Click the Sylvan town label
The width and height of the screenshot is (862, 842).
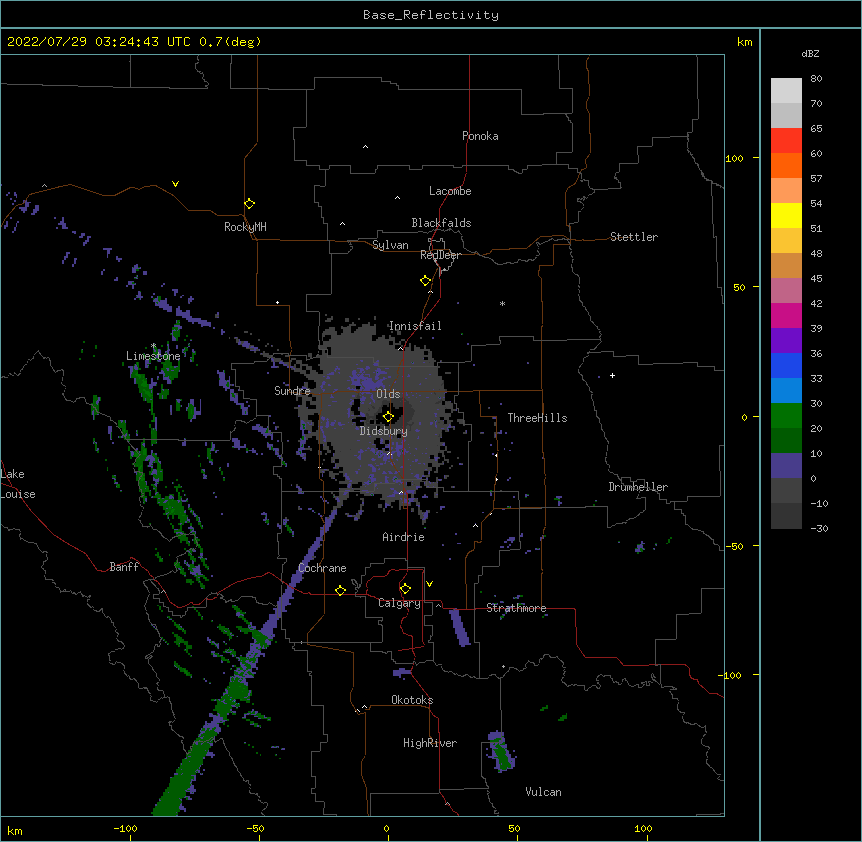coord(390,245)
